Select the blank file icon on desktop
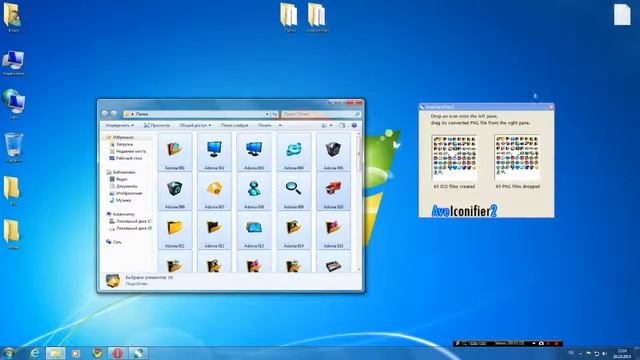The height and width of the screenshot is (360, 640). click(622, 14)
